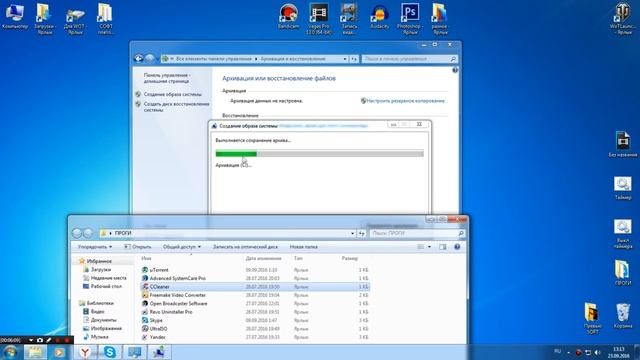Open Control Panel help question mark

tap(455, 70)
